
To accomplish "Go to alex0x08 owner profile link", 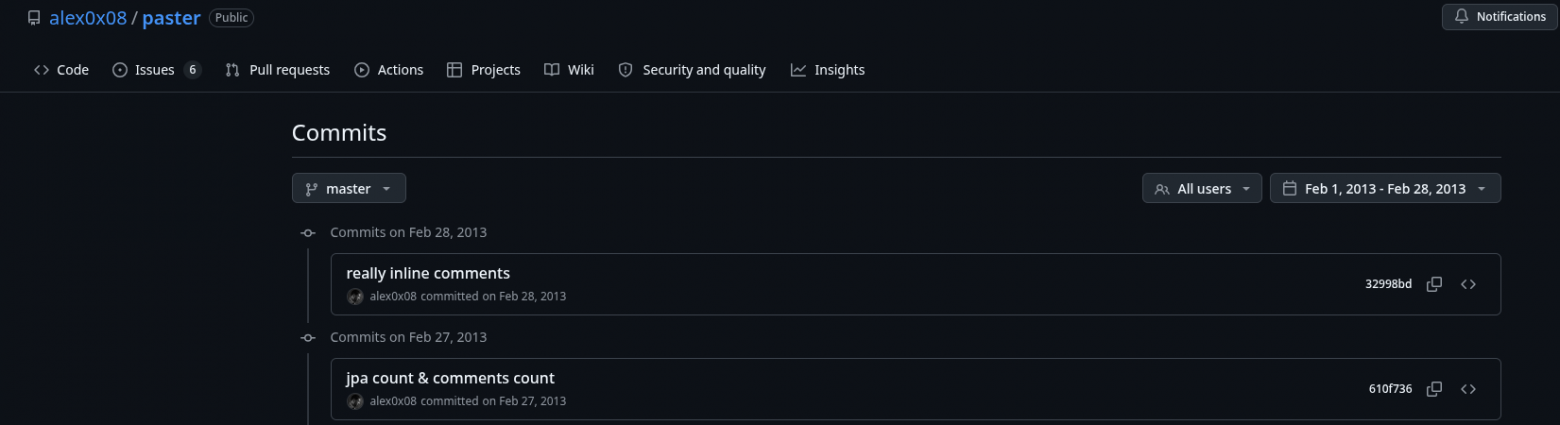I will pyautogui.click(x=88, y=18).
